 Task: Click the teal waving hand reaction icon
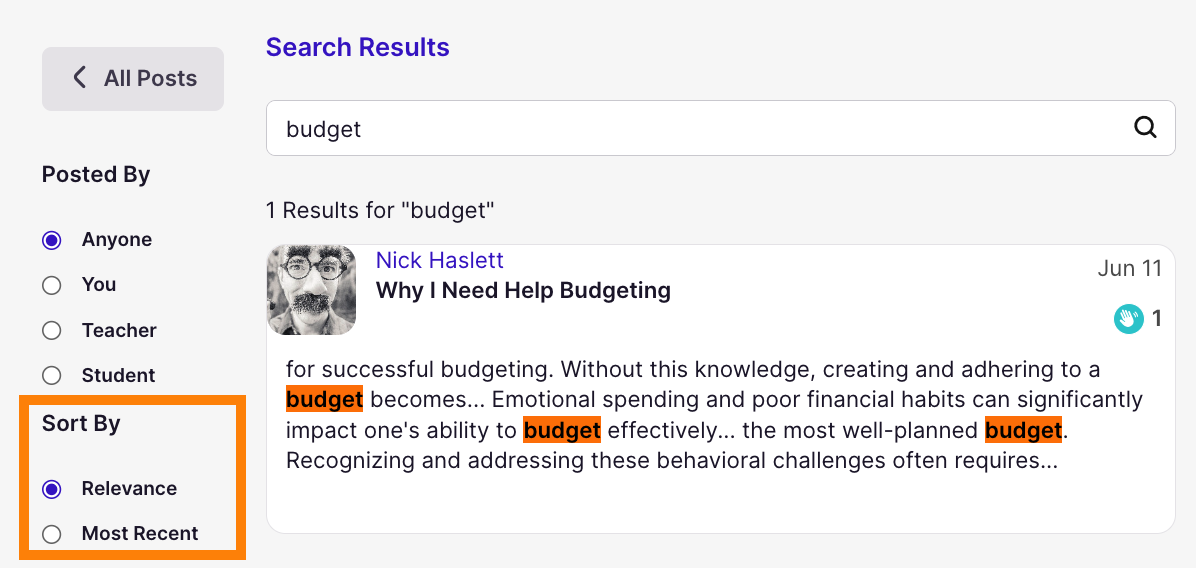coord(1129,319)
